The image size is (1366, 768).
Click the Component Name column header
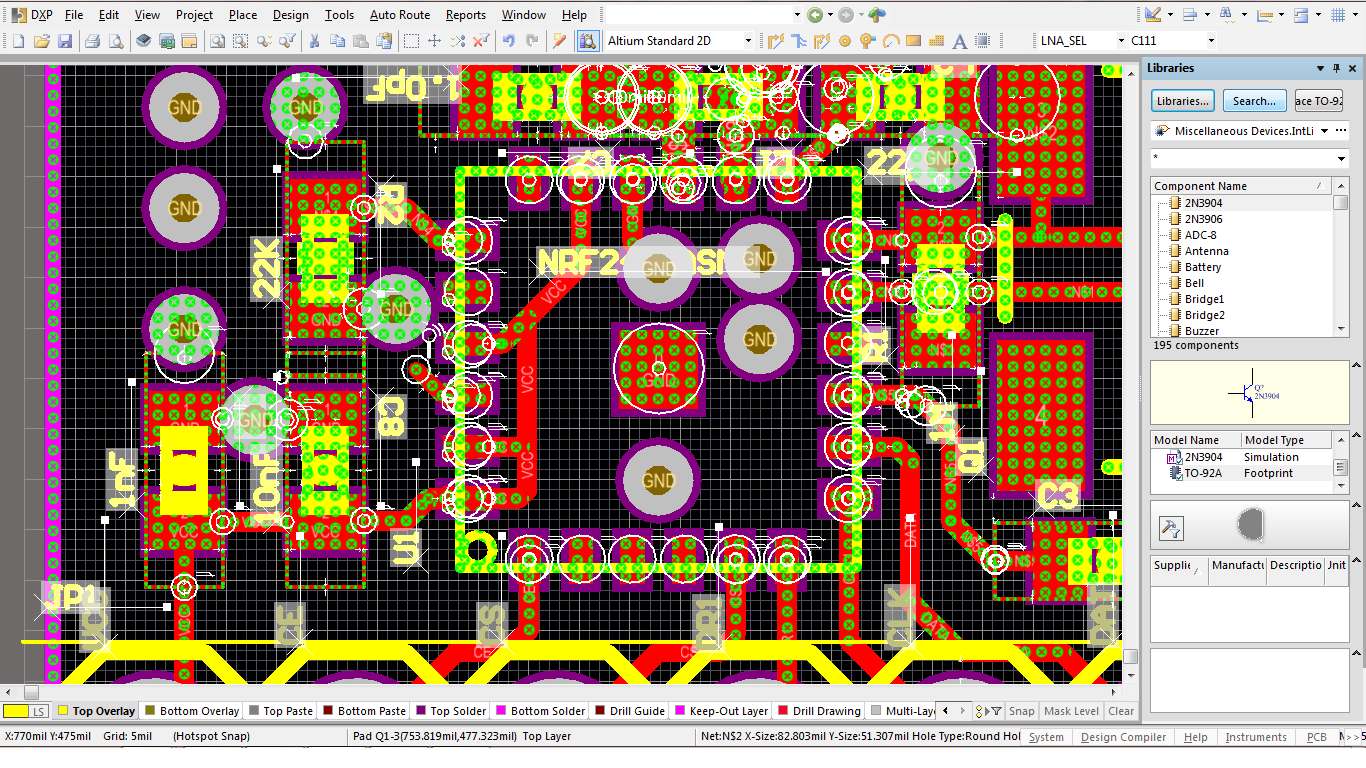coord(1240,186)
